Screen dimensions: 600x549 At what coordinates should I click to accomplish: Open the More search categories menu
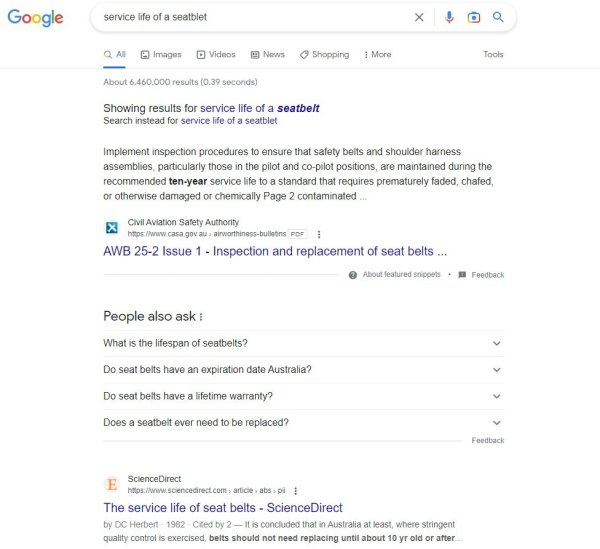click(378, 55)
